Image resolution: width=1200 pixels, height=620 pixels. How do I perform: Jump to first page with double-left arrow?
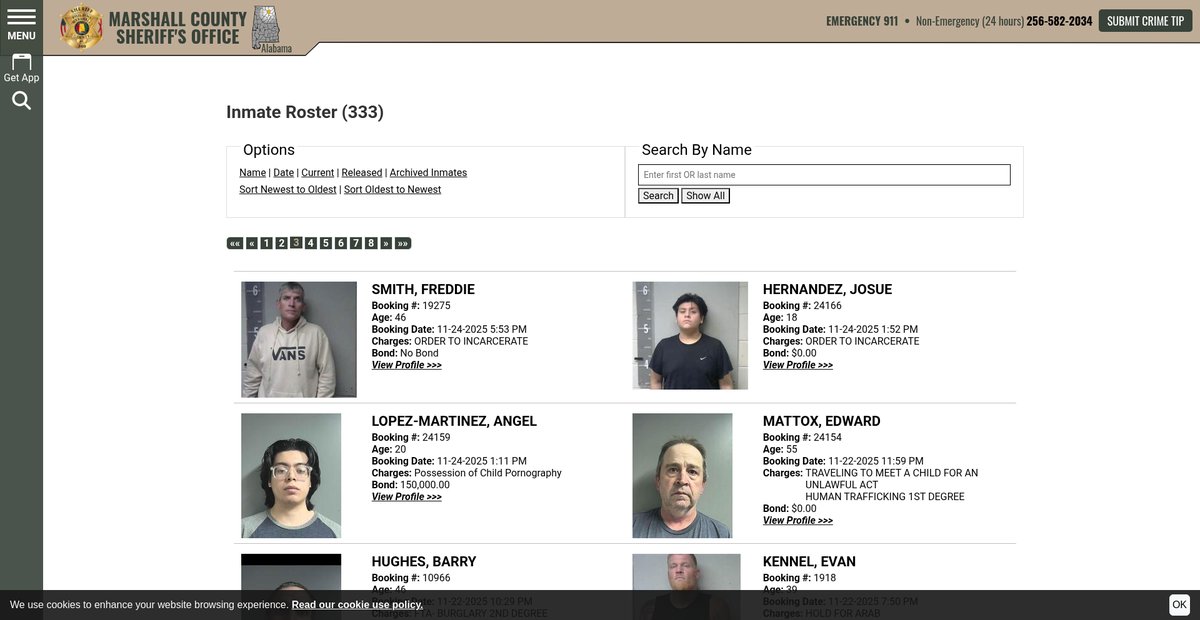click(x=235, y=243)
